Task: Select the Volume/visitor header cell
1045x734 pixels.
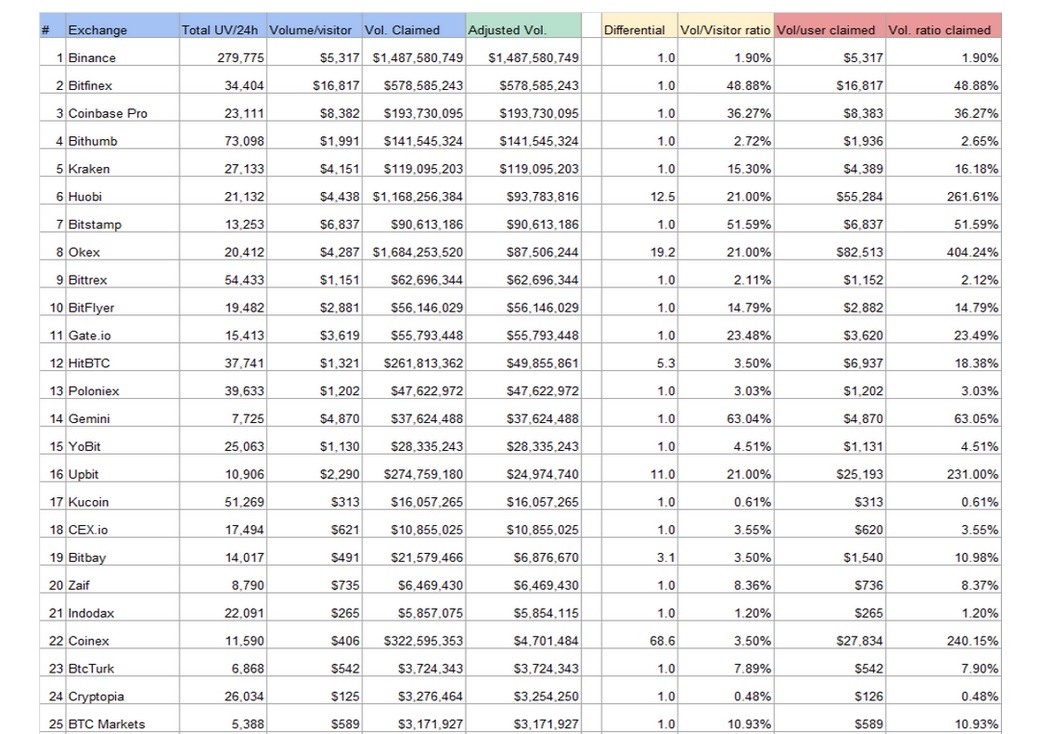Action: click(x=314, y=25)
